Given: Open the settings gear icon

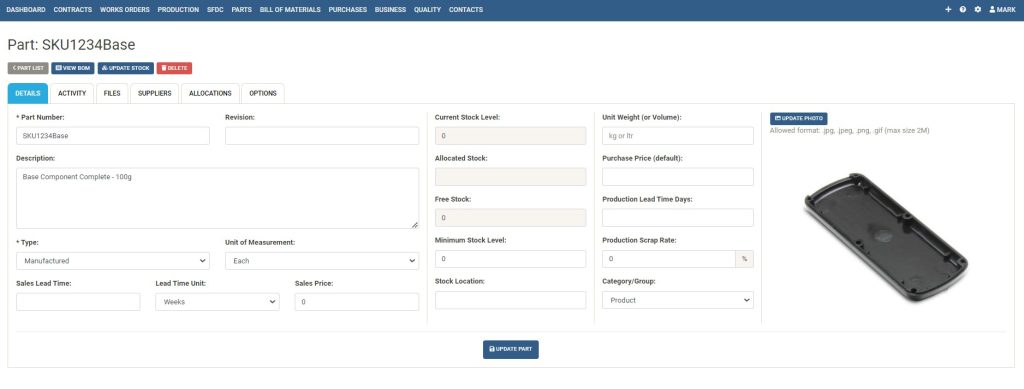Looking at the screenshot, I should [x=978, y=10].
